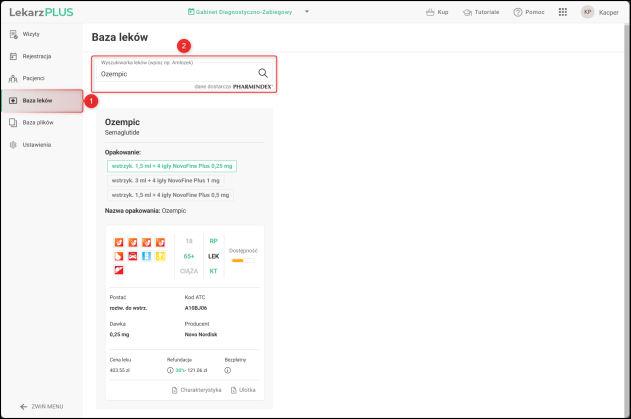
Task: Click the red car warning icon
Action: pos(132,256)
